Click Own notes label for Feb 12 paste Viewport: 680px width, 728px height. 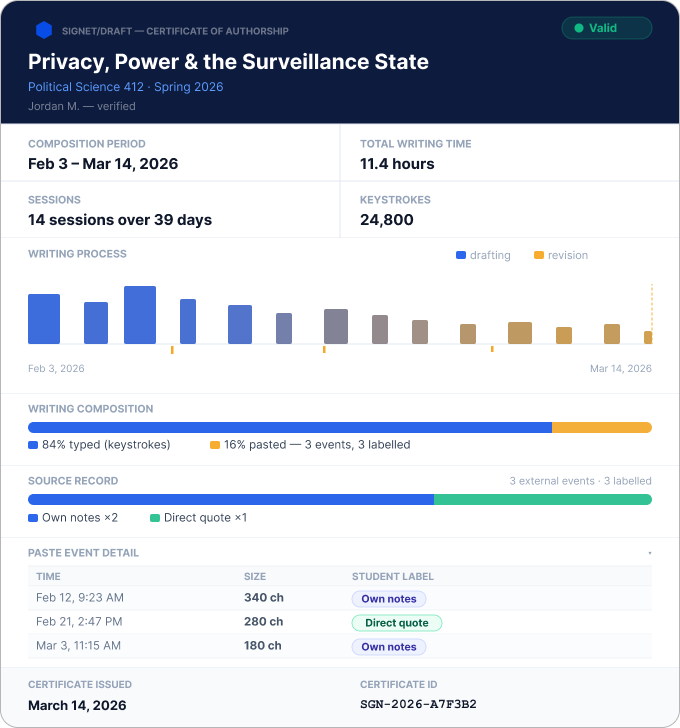[389, 599]
